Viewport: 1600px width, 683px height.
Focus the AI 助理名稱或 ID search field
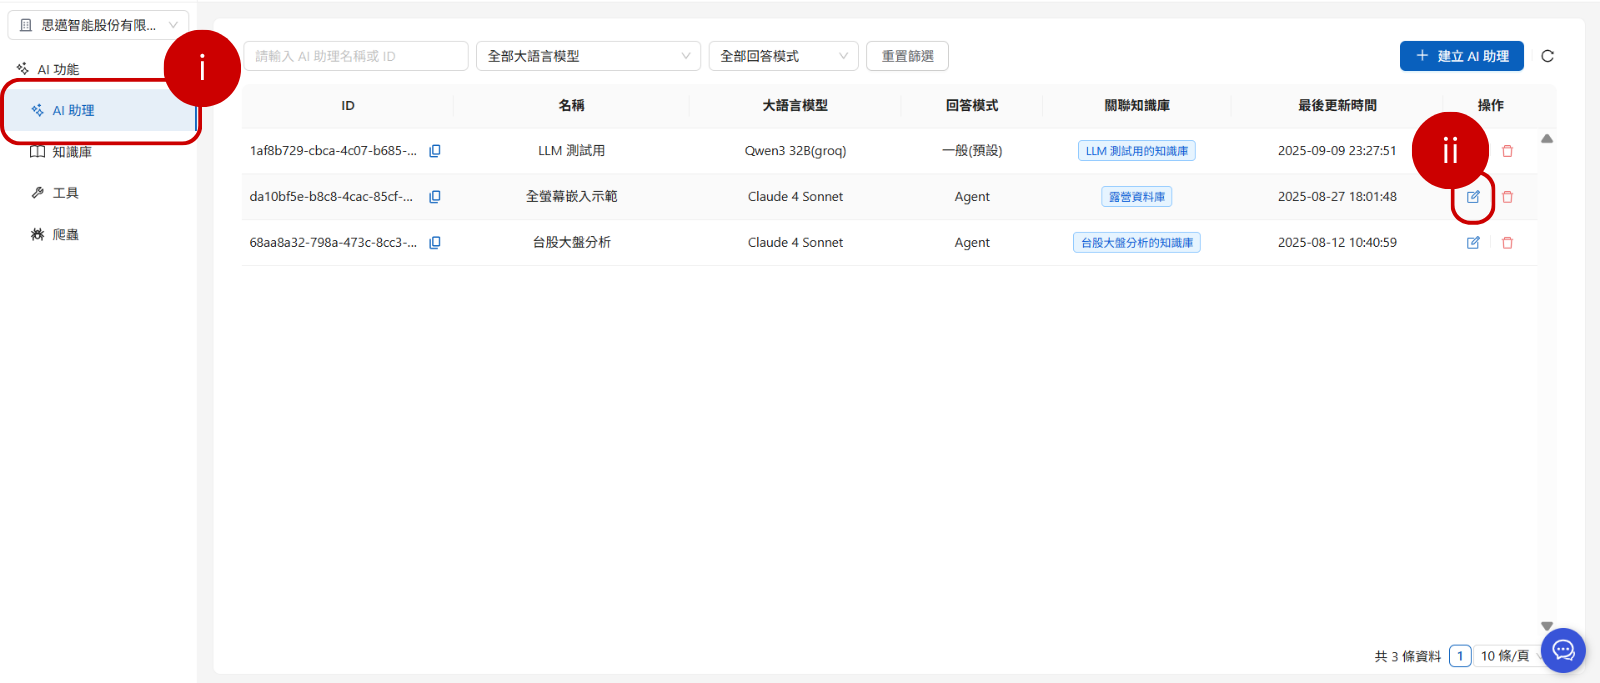tap(355, 56)
